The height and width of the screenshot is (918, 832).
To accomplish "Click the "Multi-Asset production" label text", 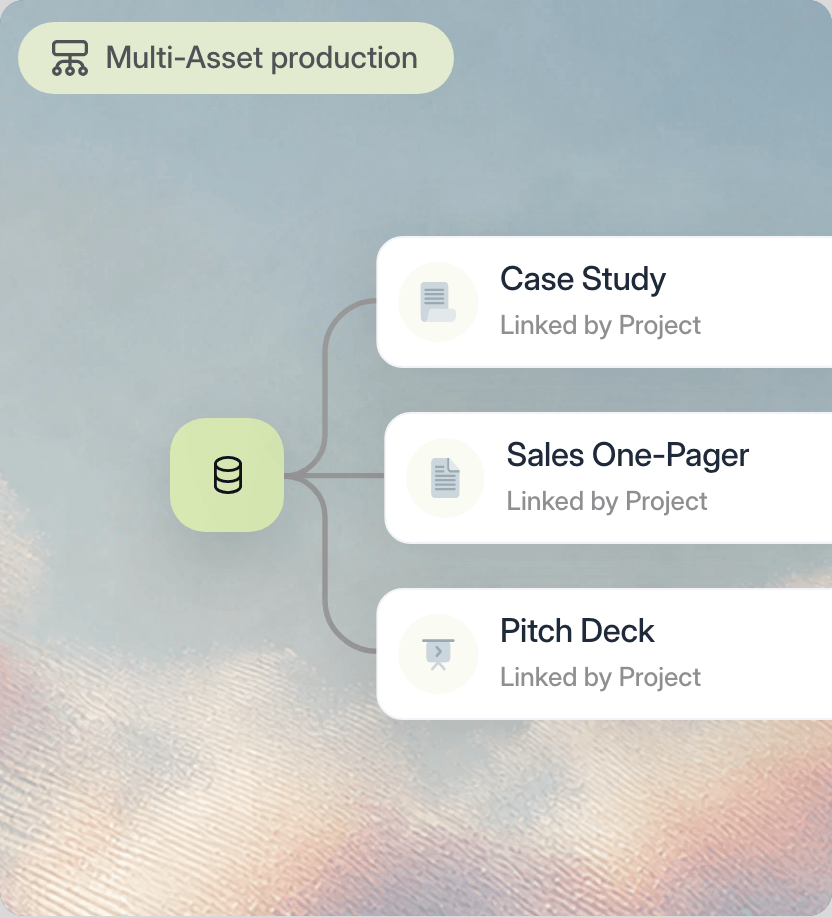I will (262, 58).
